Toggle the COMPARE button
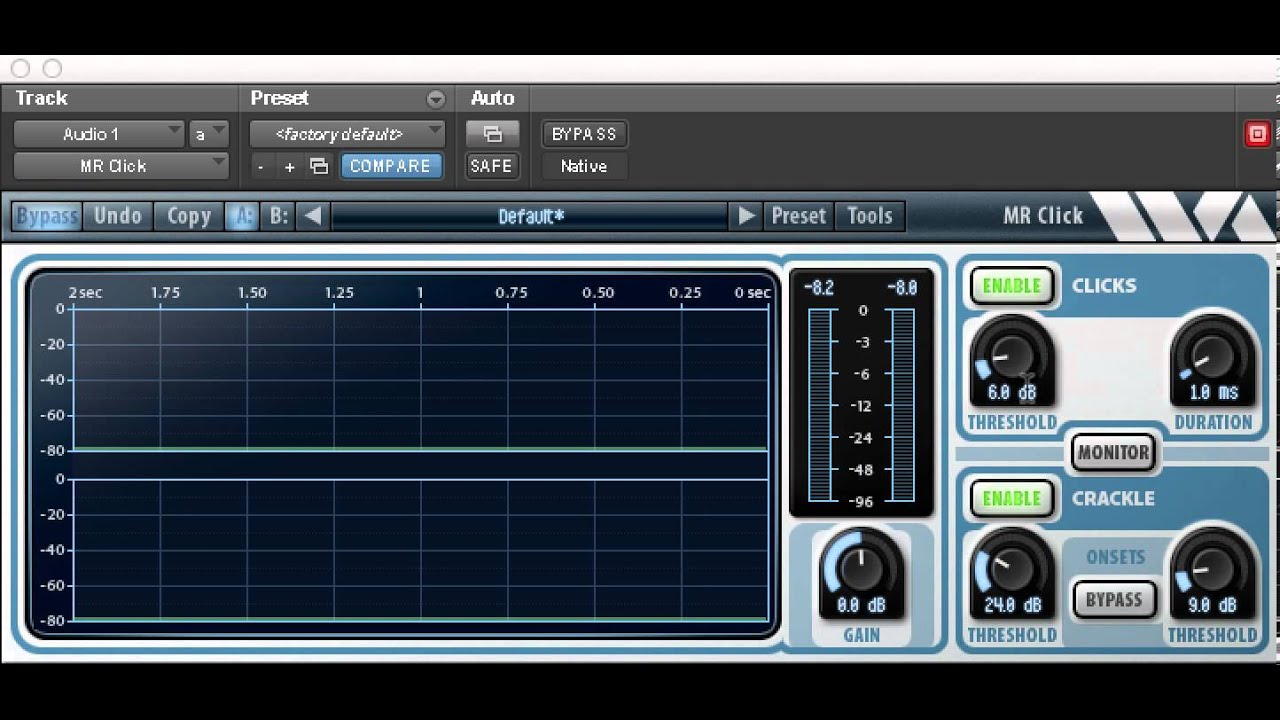 390,166
